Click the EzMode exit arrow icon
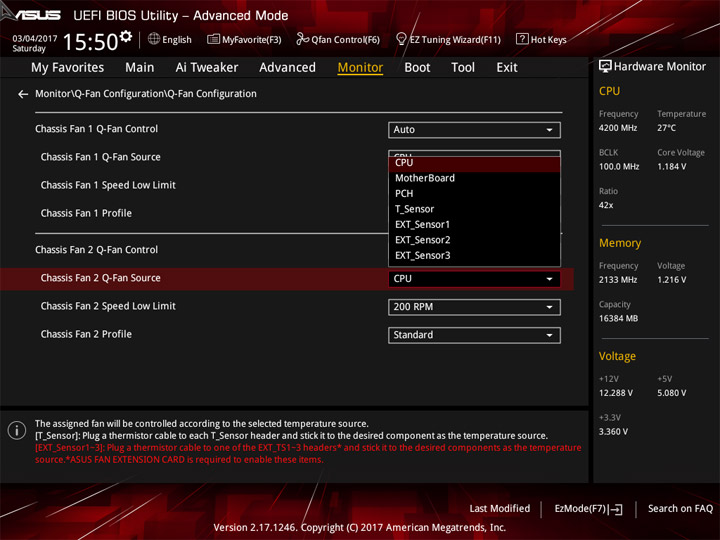Image resolution: width=720 pixels, height=540 pixels. coord(617,509)
